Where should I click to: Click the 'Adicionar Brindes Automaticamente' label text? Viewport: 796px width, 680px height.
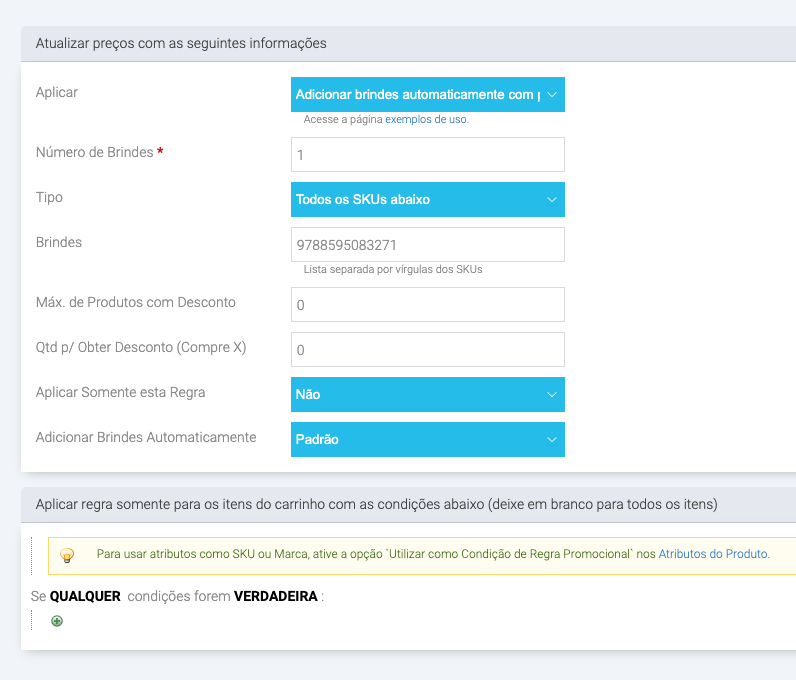[x=146, y=437]
